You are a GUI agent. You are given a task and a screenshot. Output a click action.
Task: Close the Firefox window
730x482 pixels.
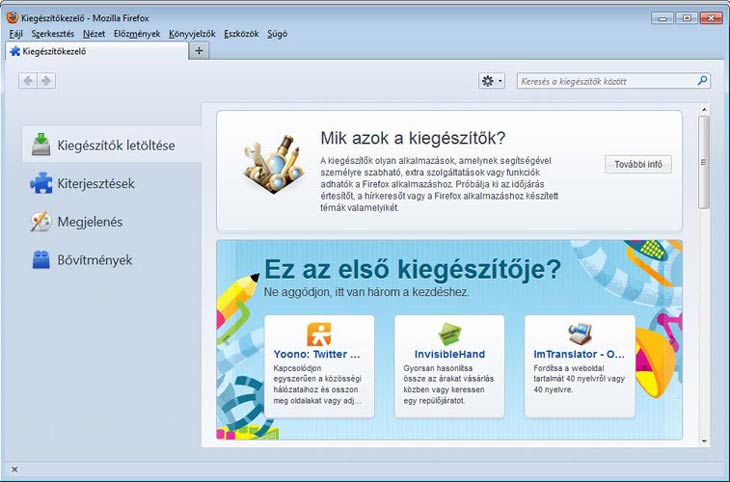click(x=711, y=18)
